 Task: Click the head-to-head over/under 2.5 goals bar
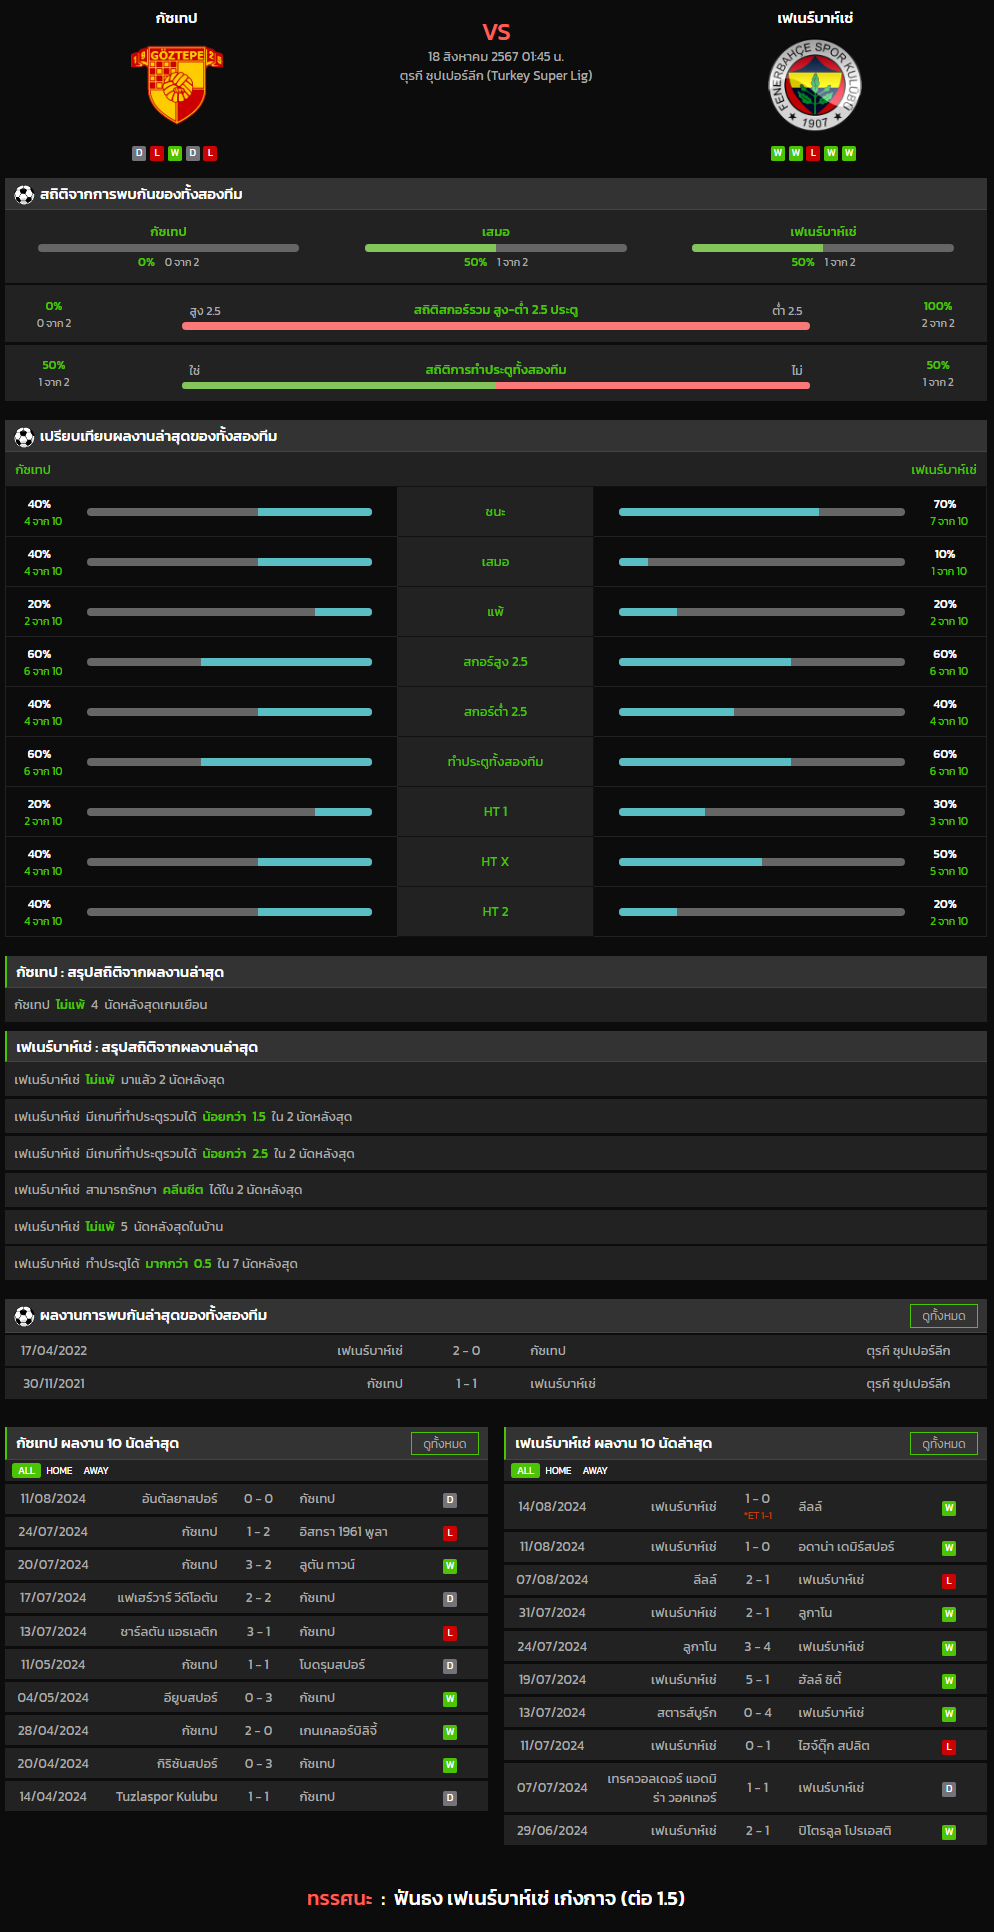click(496, 326)
